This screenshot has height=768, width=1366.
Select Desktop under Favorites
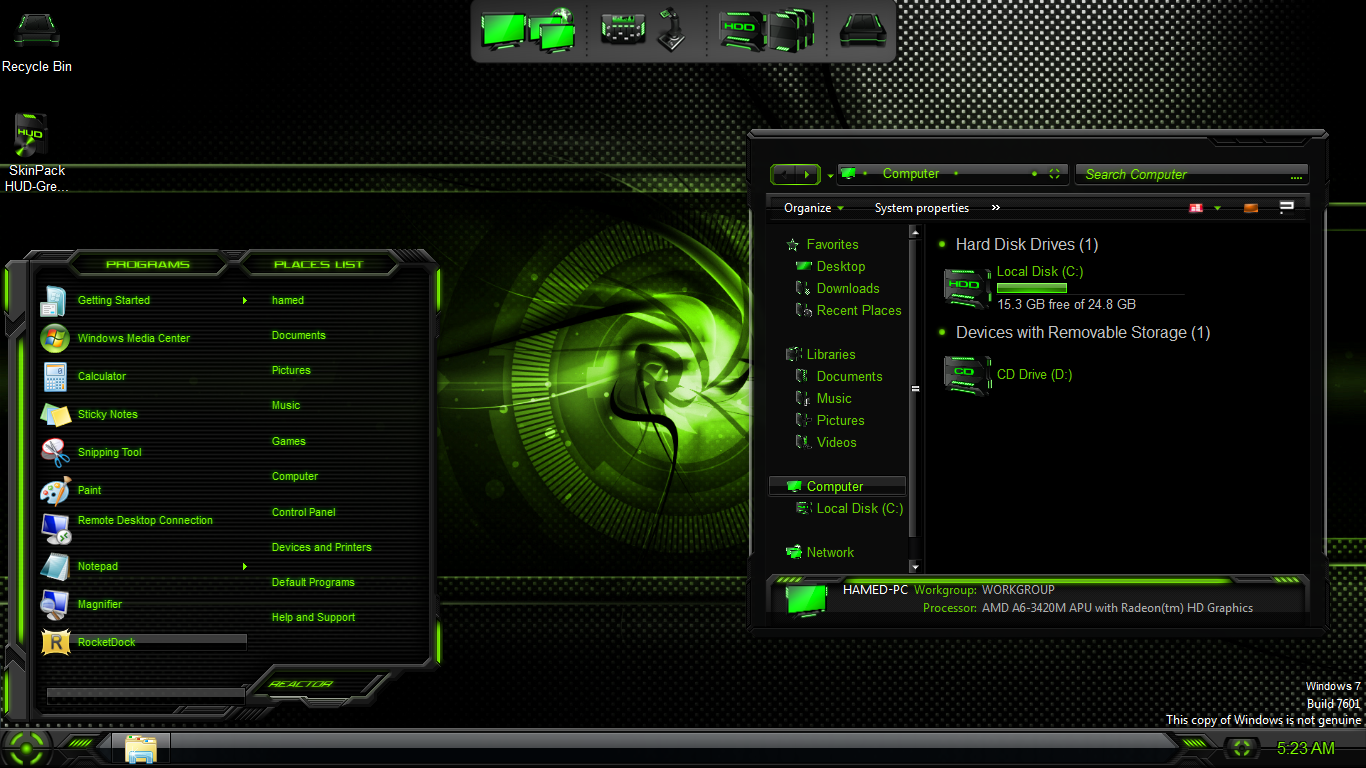pyautogui.click(x=840, y=266)
